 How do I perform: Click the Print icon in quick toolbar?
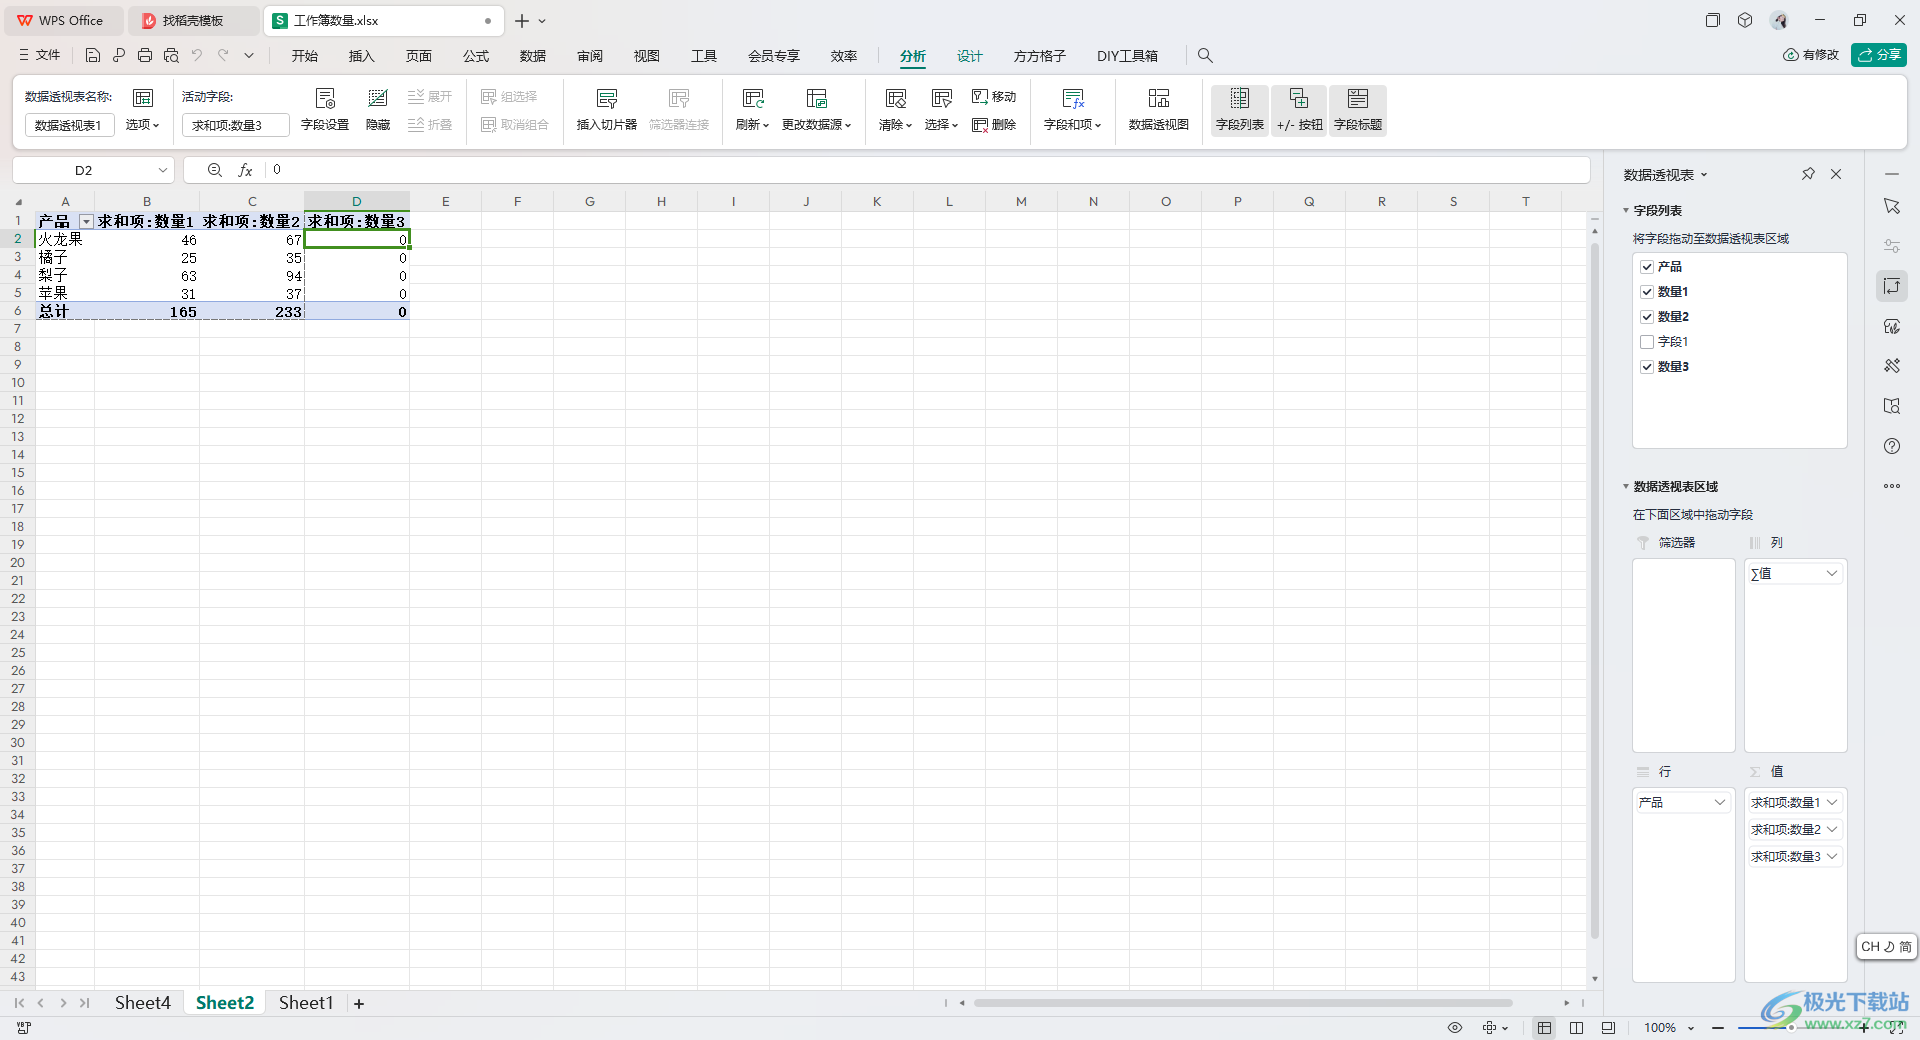click(x=145, y=56)
